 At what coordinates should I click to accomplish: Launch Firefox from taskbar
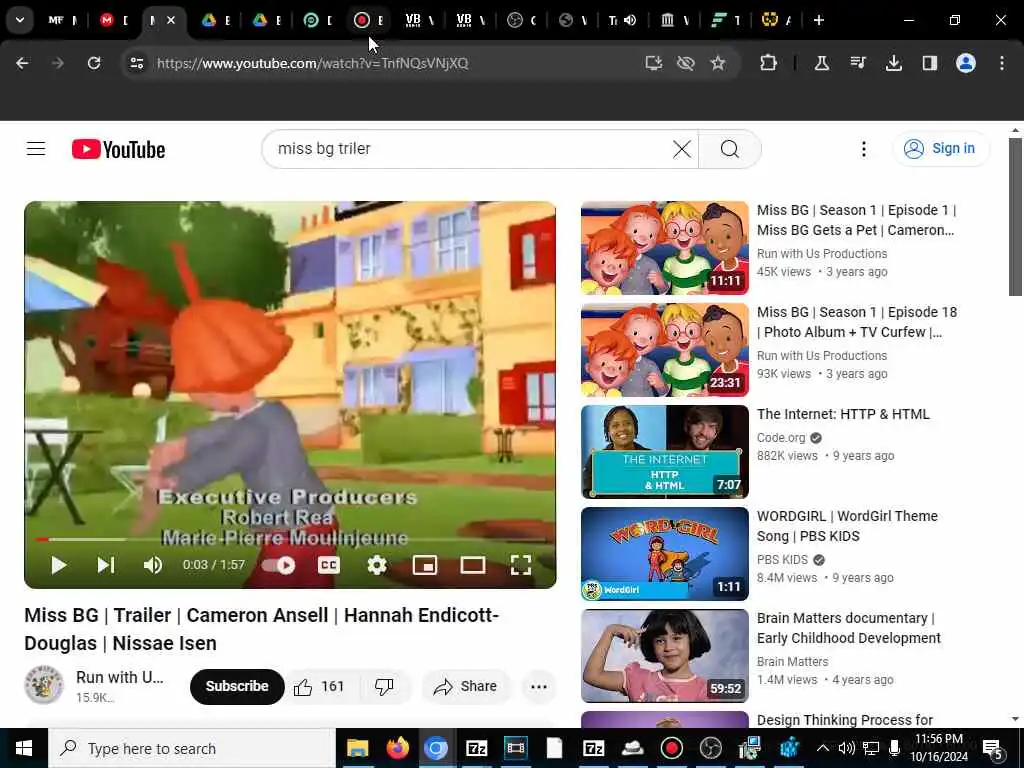pos(396,748)
